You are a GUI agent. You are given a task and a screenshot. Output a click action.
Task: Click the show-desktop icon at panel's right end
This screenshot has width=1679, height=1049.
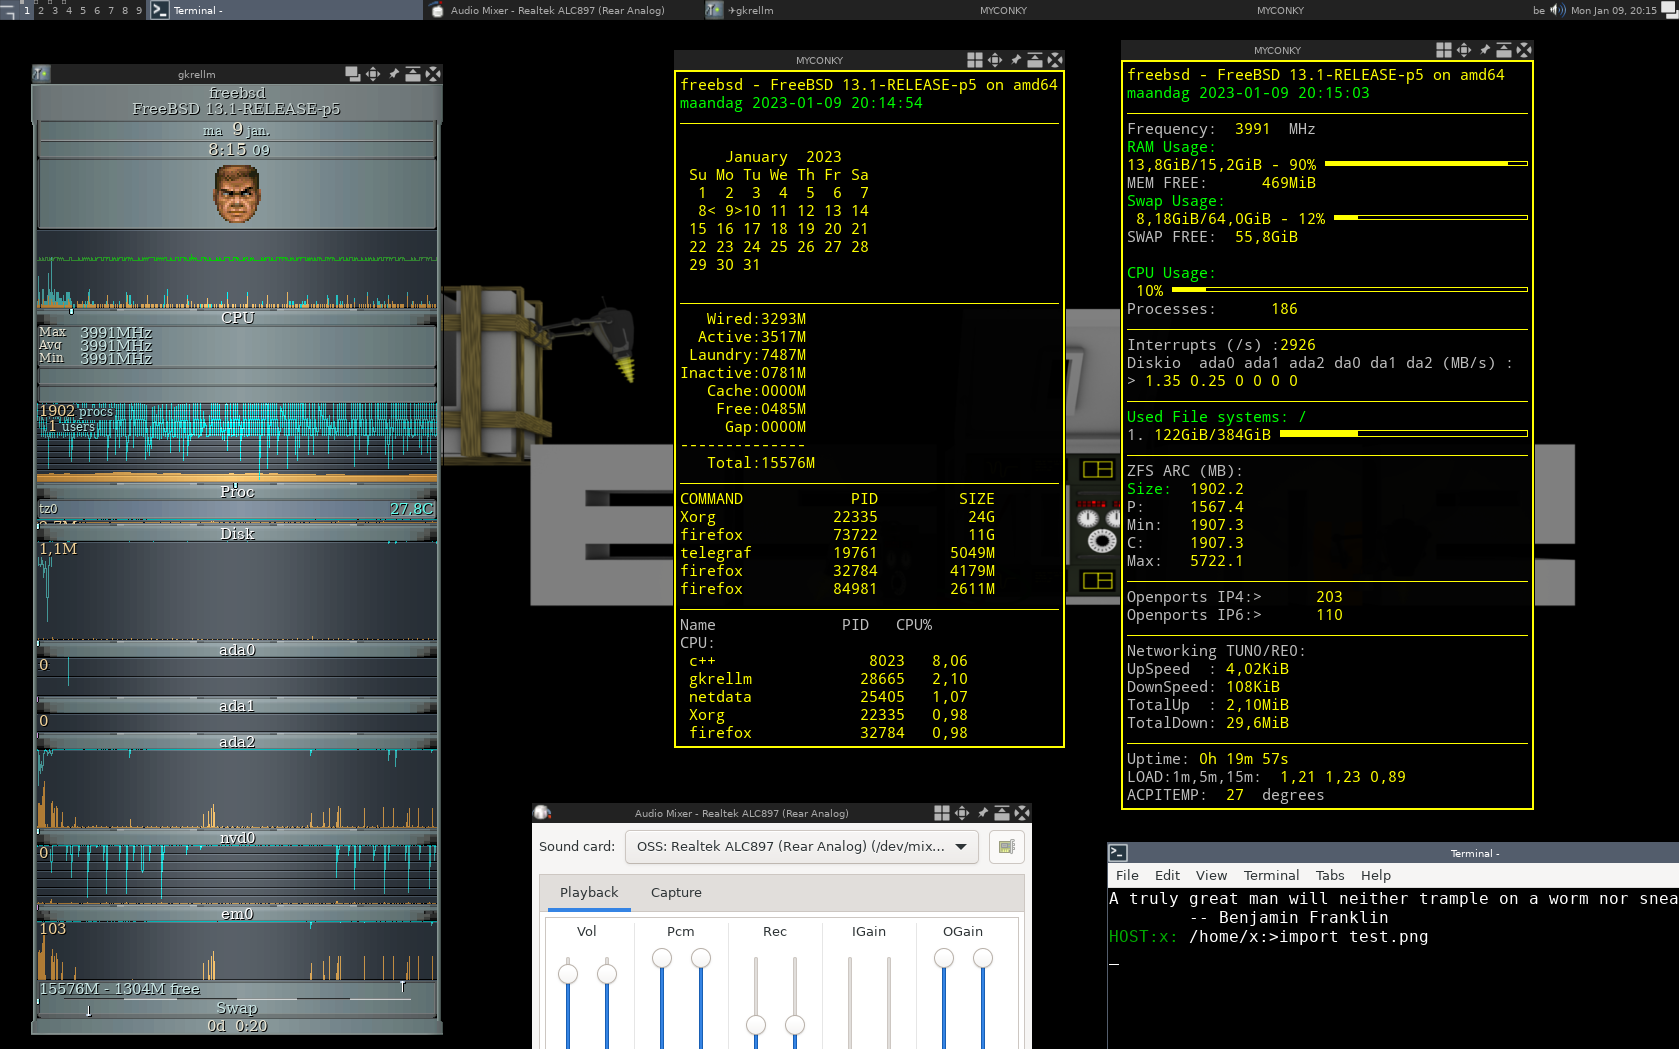[x=1669, y=10]
